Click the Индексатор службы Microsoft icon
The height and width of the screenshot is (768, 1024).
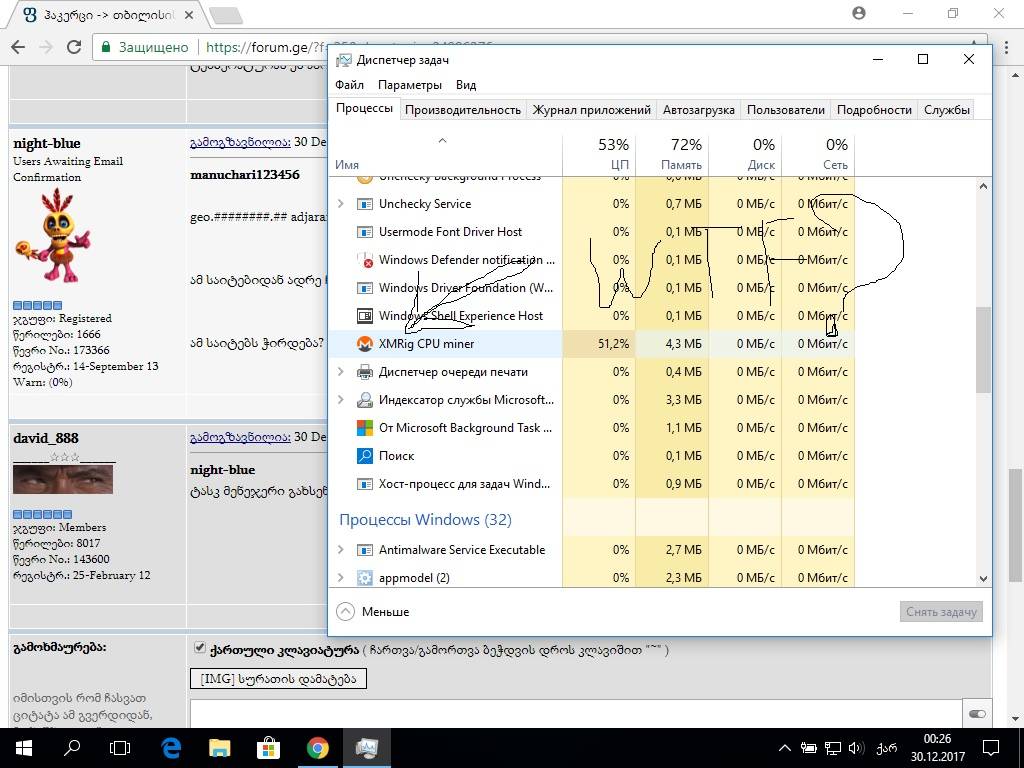coord(364,400)
